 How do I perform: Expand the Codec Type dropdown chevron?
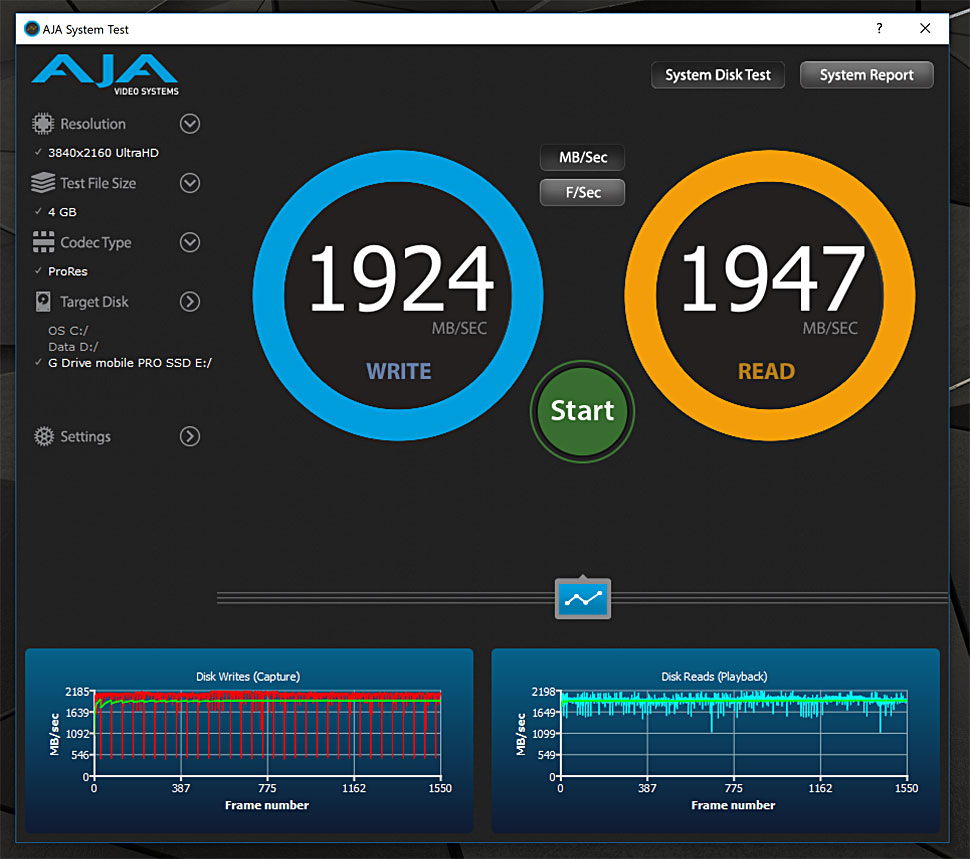(x=190, y=242)
